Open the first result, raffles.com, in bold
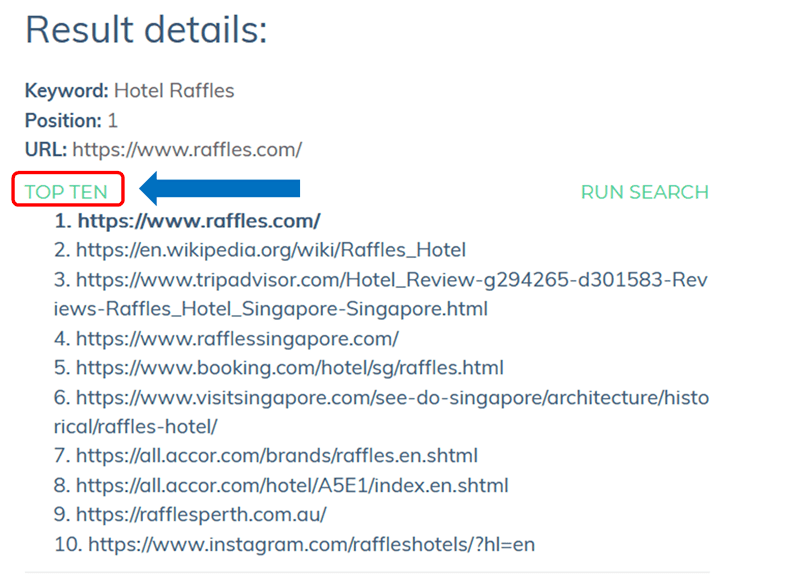The width and height of the screenshot is (800, 574). tap(199, 220)
